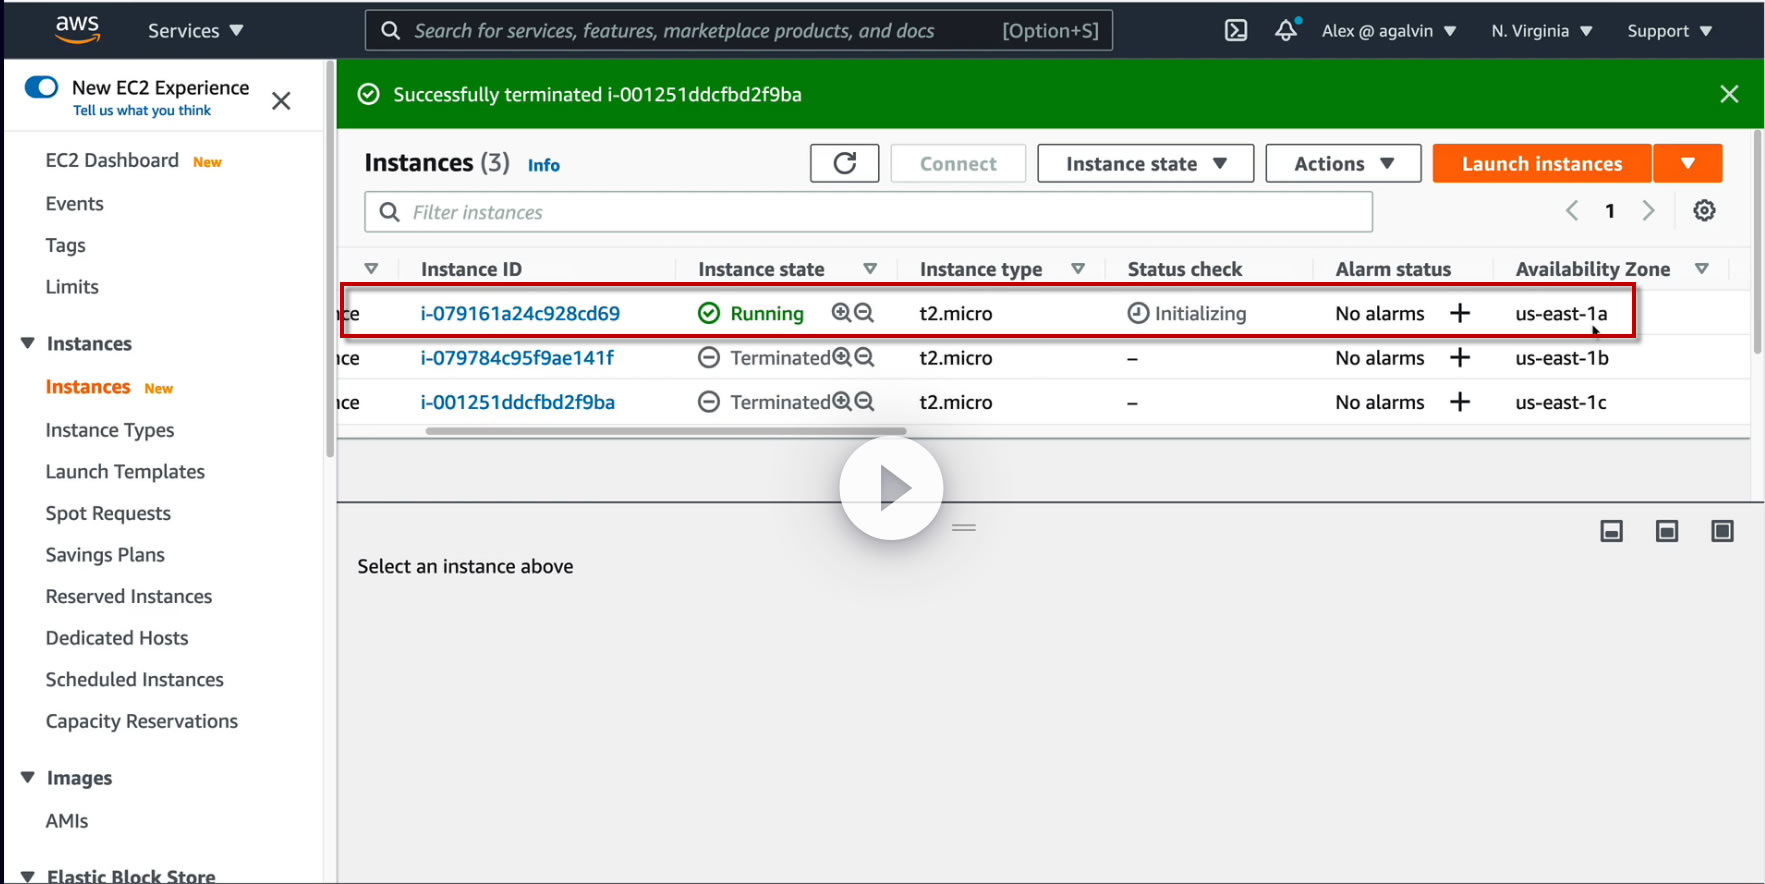Viewport: 1765px width, 884px height.
Task: Open instance i-001251ddcfbd2f9ba
Action: click(518, 401)
